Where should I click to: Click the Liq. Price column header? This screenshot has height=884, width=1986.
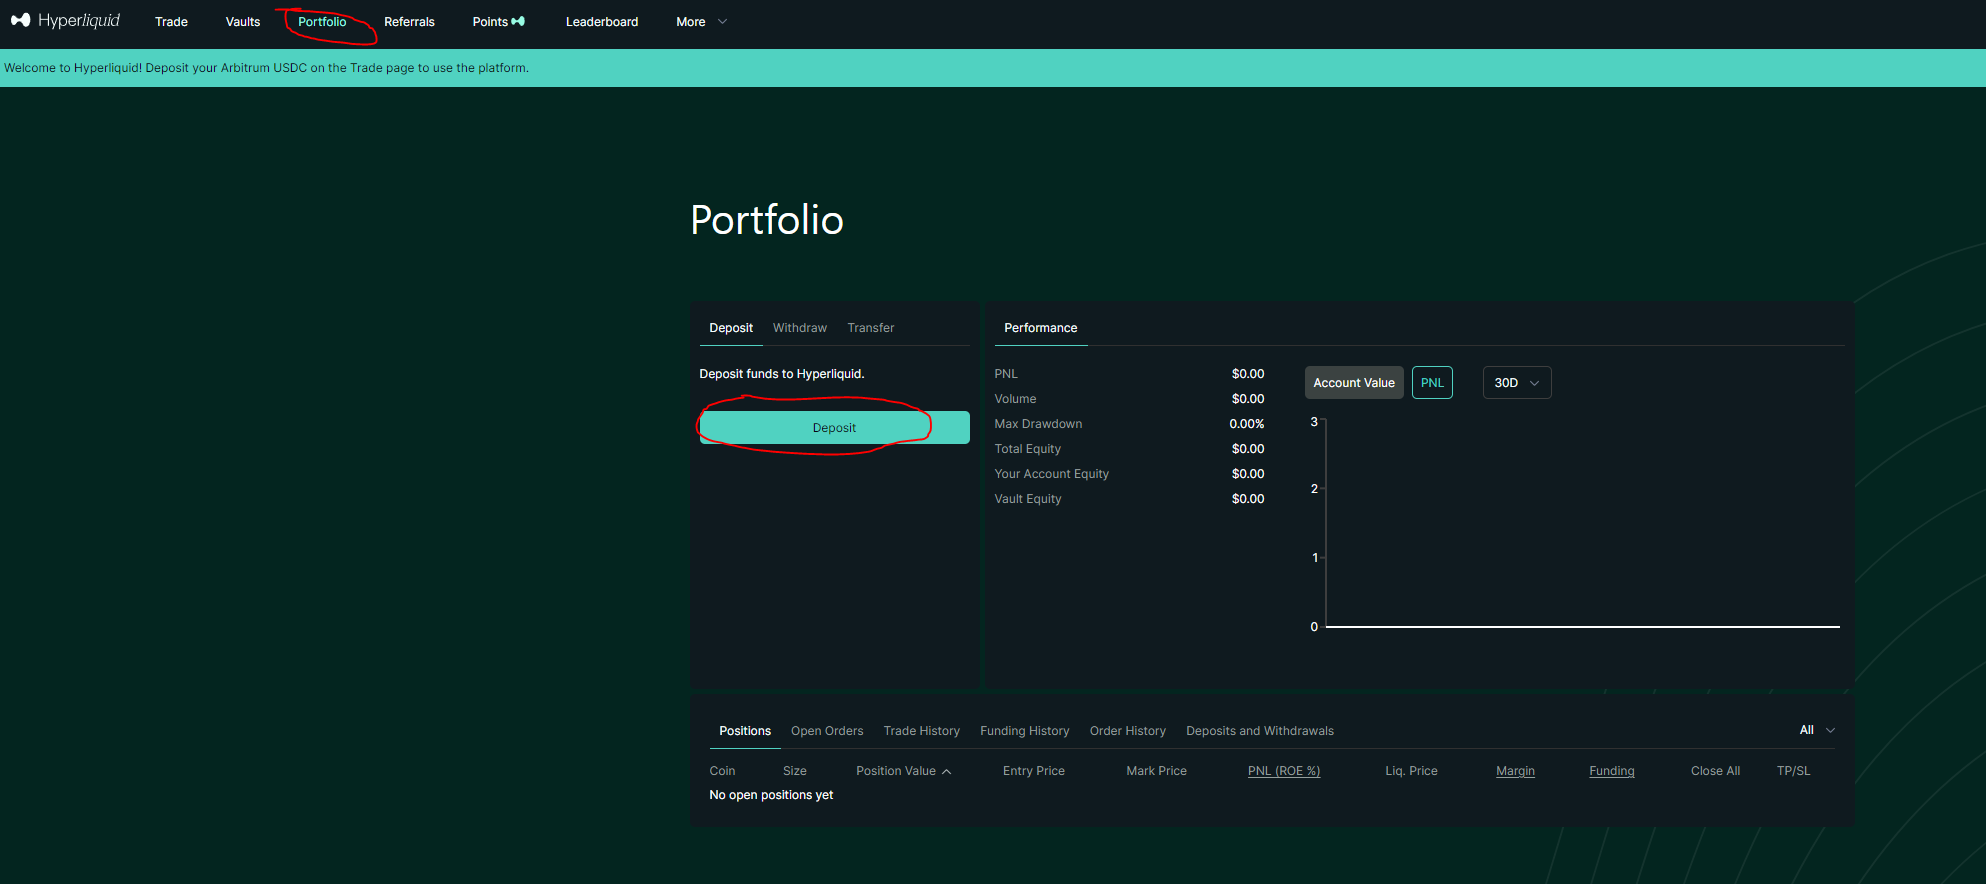pyautogui.click(x=1411, y=771)
